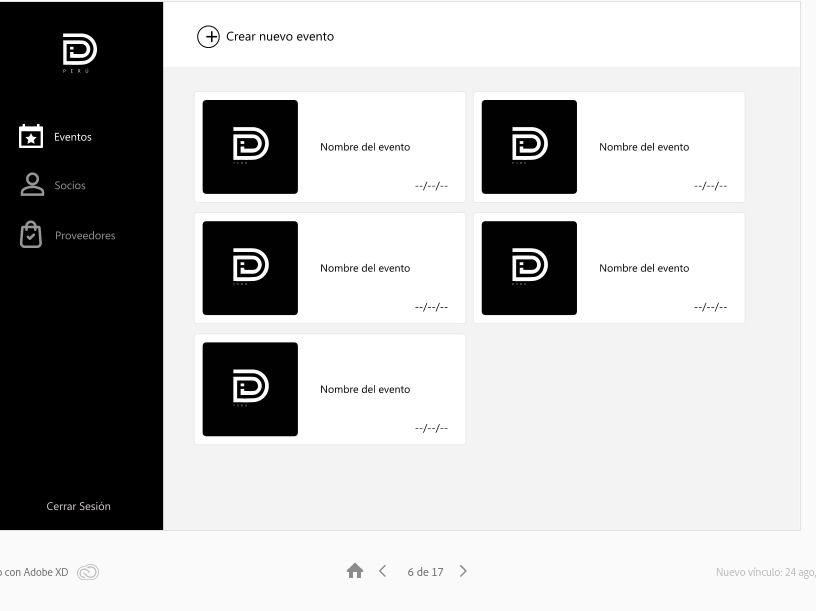The image size is (816, 611).
Task: Open Proveedores via the bag icon
Action: 30,234
